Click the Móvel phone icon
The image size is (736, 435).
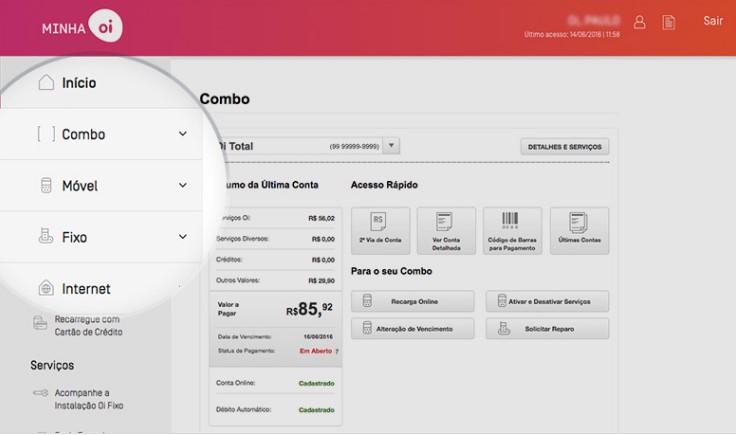click(46, 185)
